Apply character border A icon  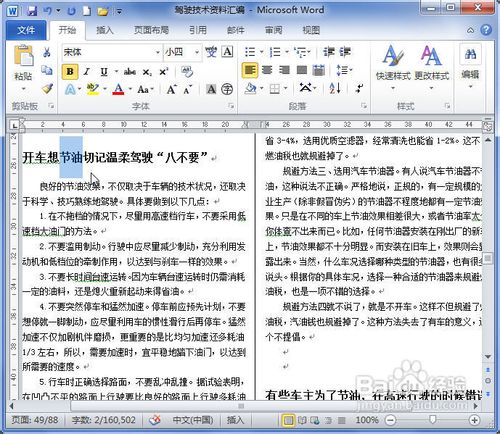(x=227, y=52)
